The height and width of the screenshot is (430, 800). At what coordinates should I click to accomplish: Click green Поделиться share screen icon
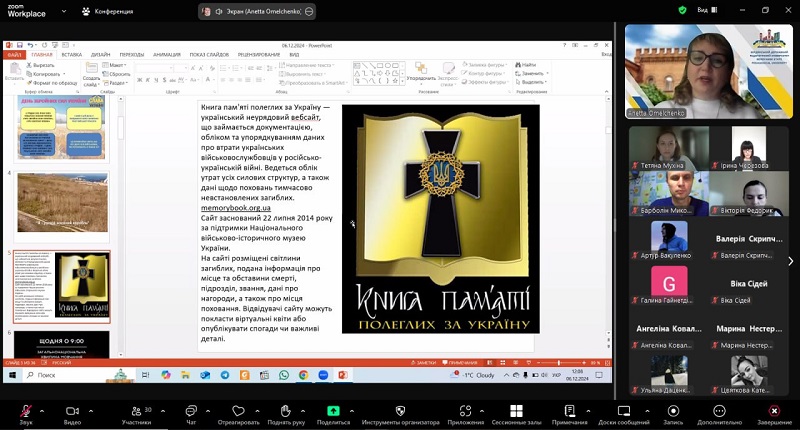click(333, 411)
